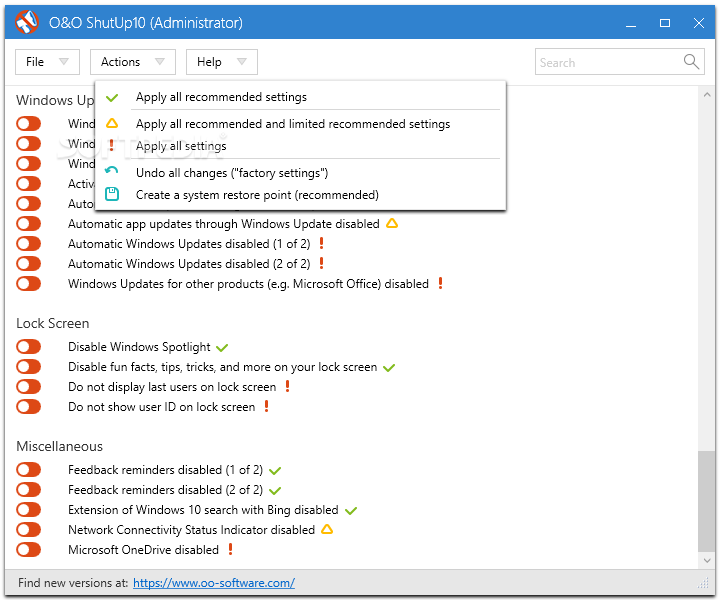Click green checkmark icon beside Apply all recommended settings
The height and width of the screenshot is (600, 720).
112,97
